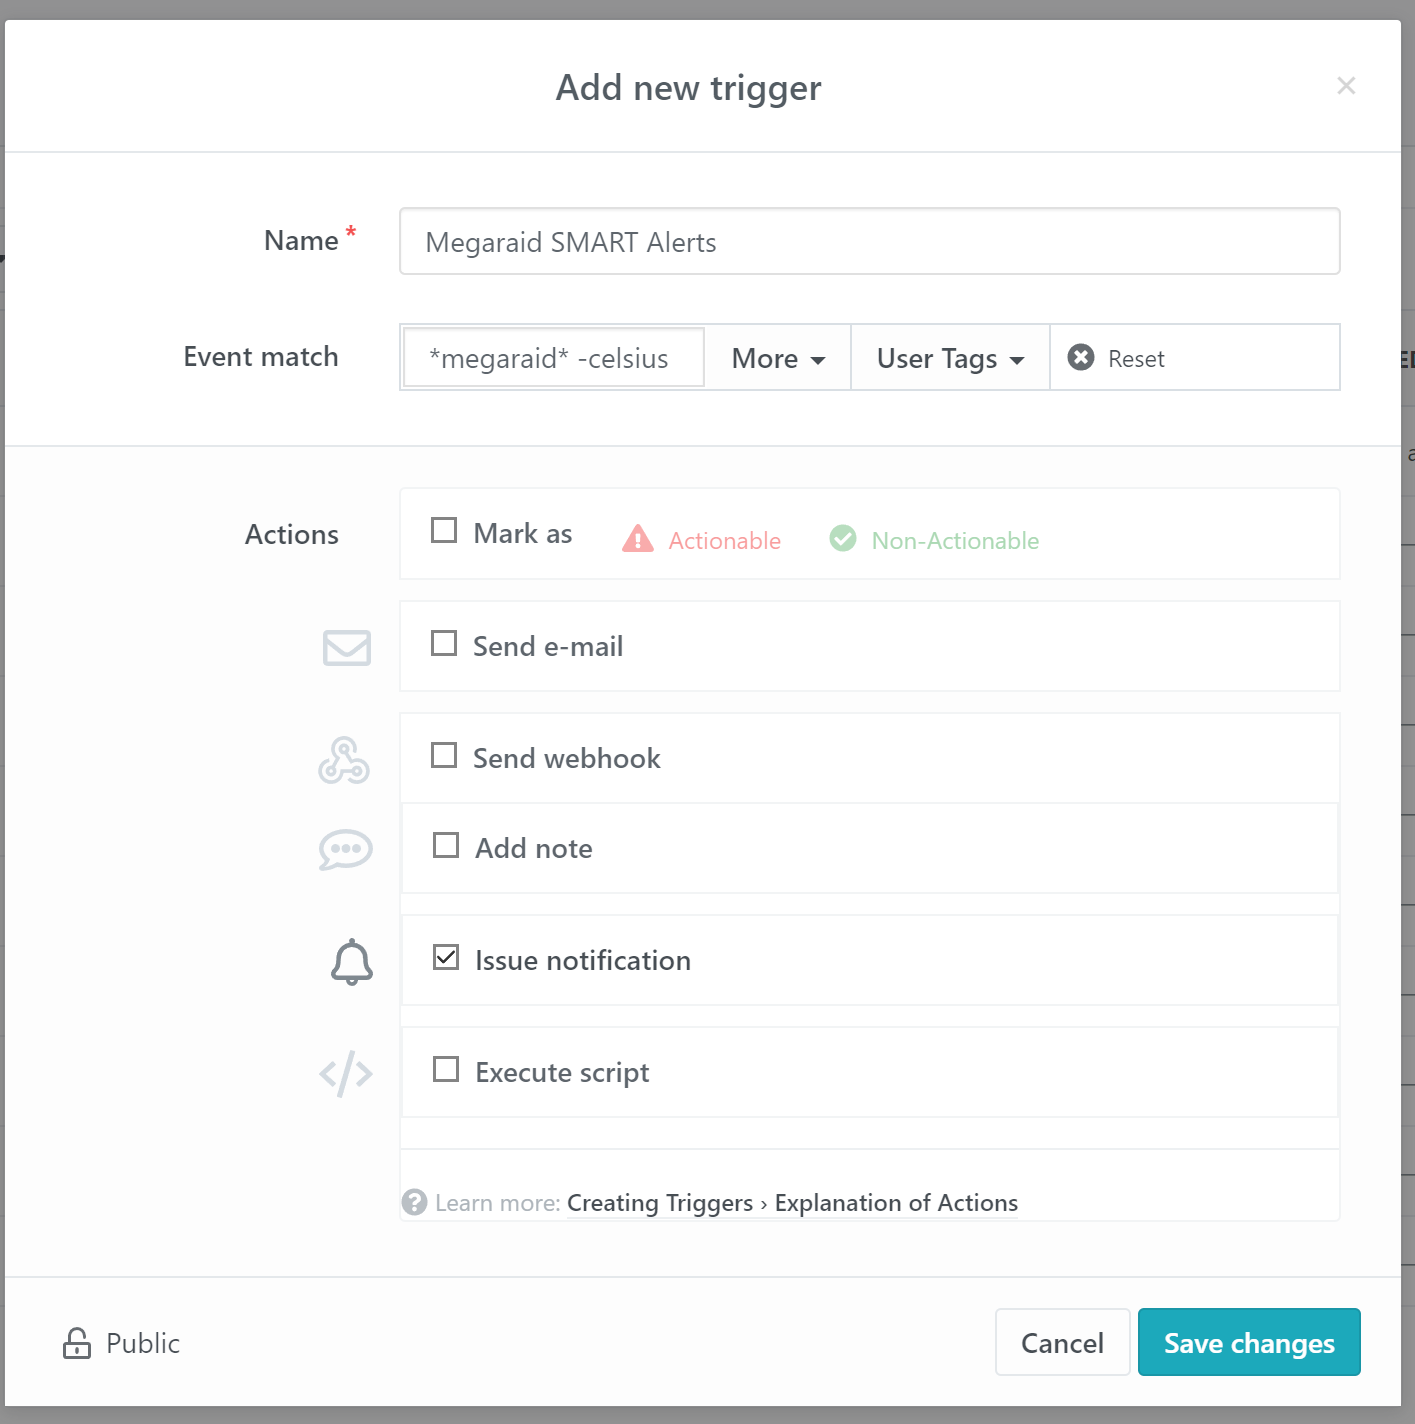Click the Public padlock icon
1415x1424 pixels.
(77, 1343)
